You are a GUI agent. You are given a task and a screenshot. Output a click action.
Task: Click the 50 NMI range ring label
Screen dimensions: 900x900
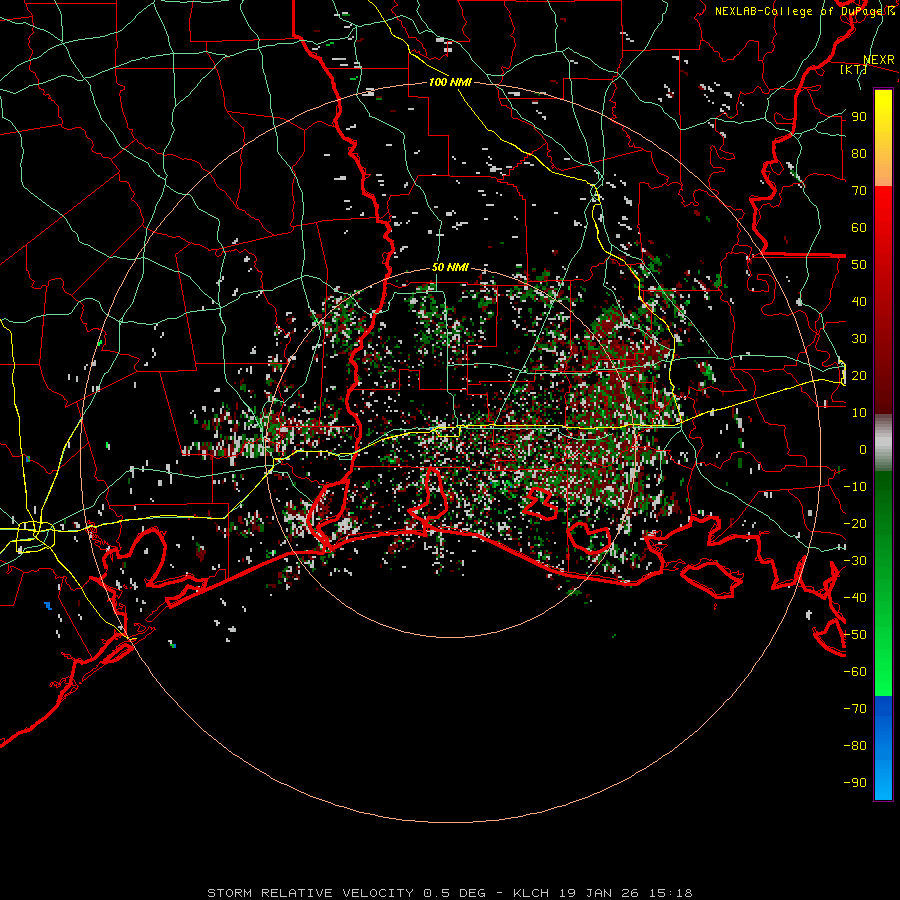click(450, 267)
